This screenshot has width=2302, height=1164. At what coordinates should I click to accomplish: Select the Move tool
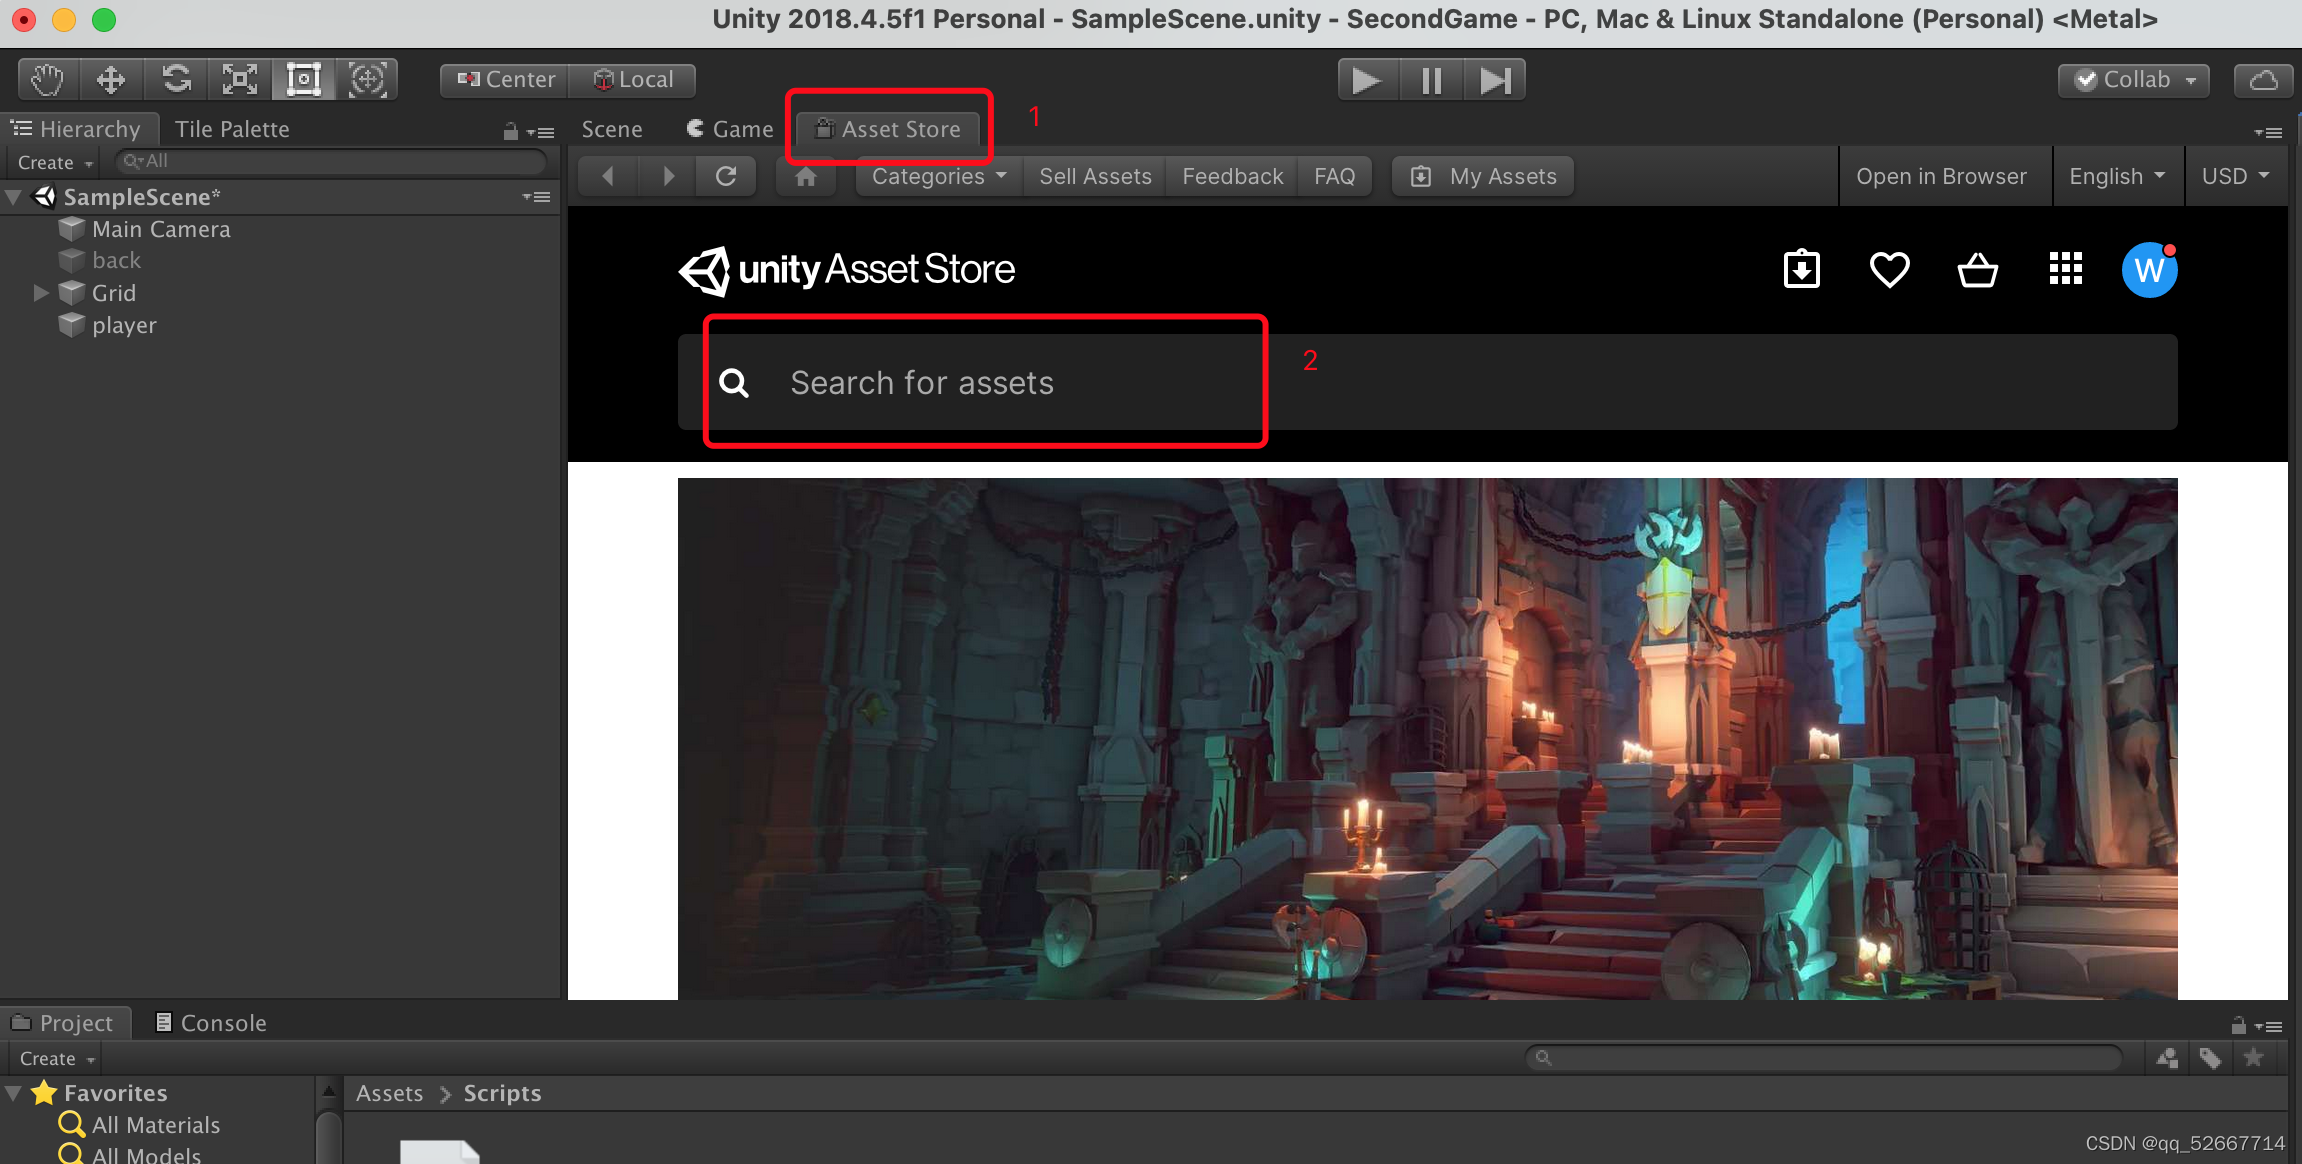click(x=110, y=79)
